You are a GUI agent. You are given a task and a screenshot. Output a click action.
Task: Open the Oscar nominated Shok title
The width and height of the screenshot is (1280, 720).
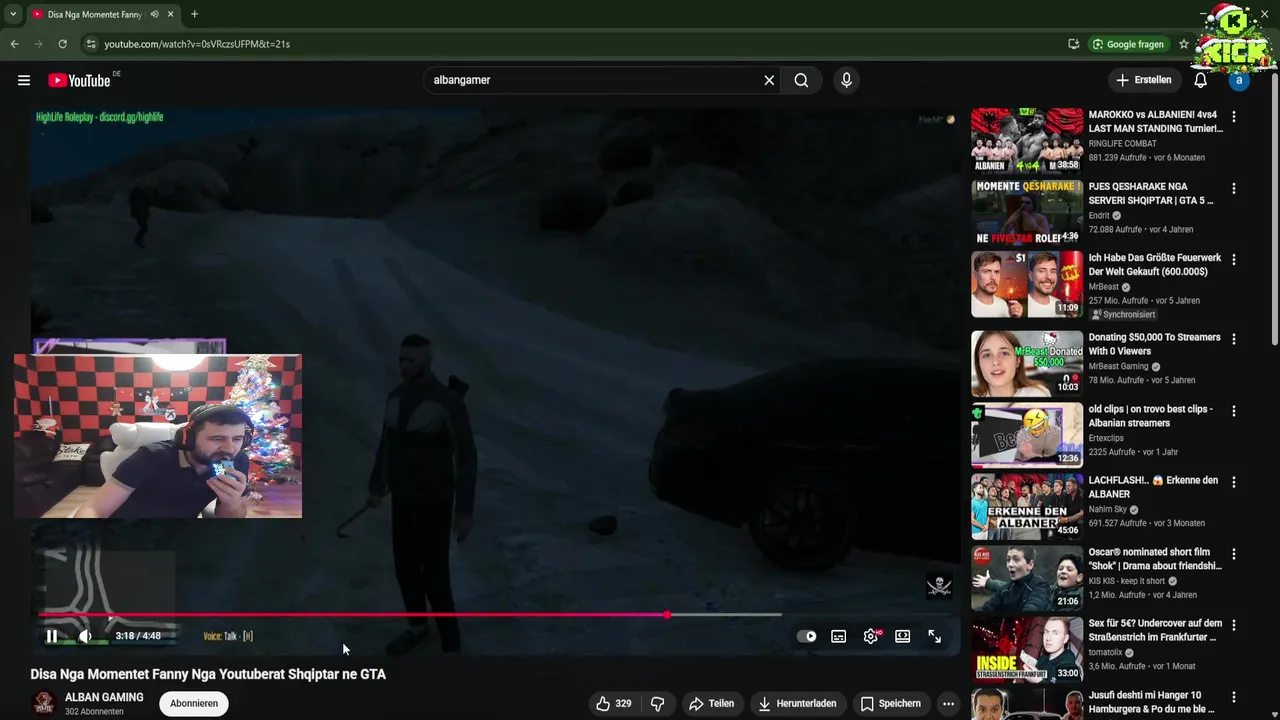pos(1155,559)
